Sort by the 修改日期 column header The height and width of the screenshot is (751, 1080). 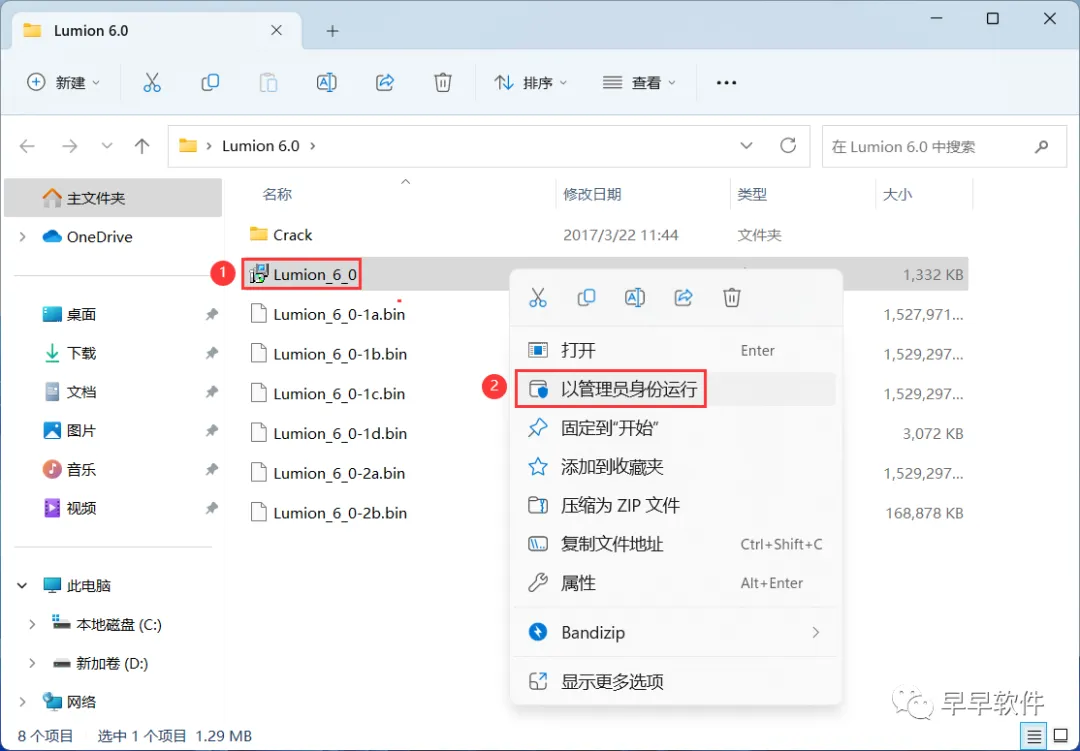coord(592,195)
